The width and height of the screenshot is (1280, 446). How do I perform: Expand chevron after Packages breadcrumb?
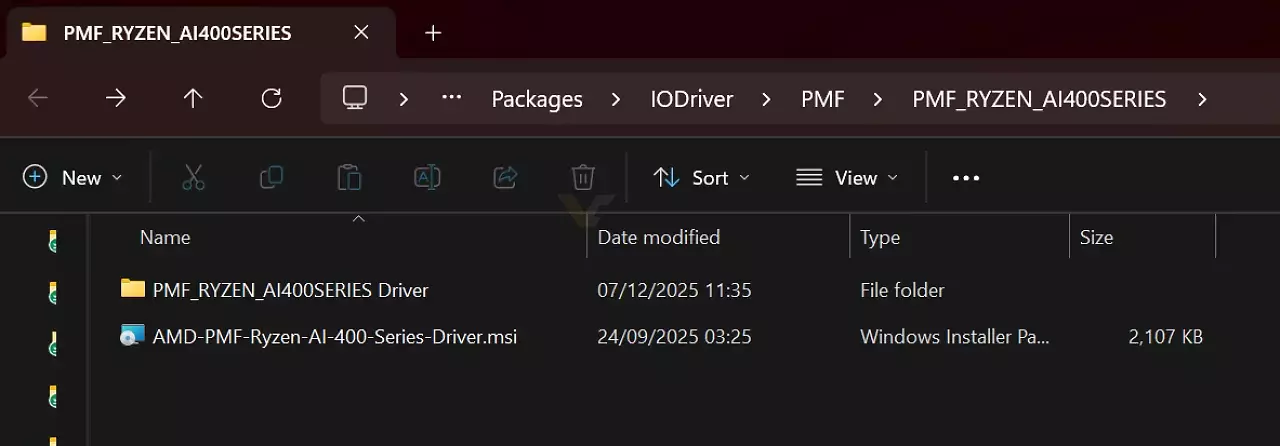click(x=616, y=99)
